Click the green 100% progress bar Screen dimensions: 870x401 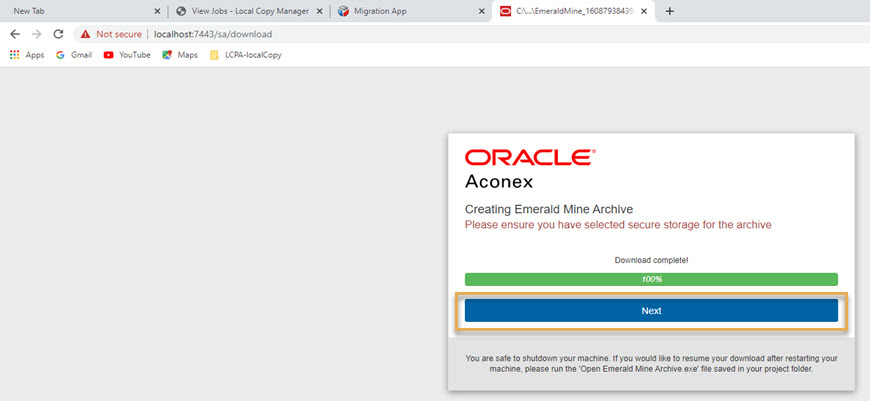click(x=651, y=279)
